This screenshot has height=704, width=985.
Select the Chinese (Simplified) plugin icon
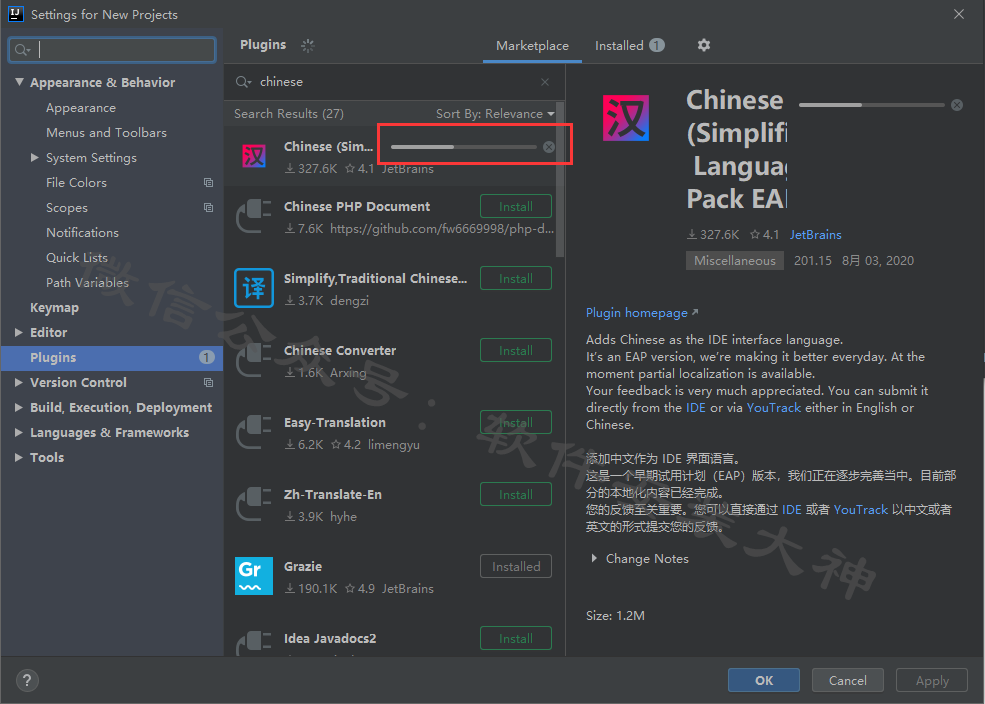tap(254, 156)
